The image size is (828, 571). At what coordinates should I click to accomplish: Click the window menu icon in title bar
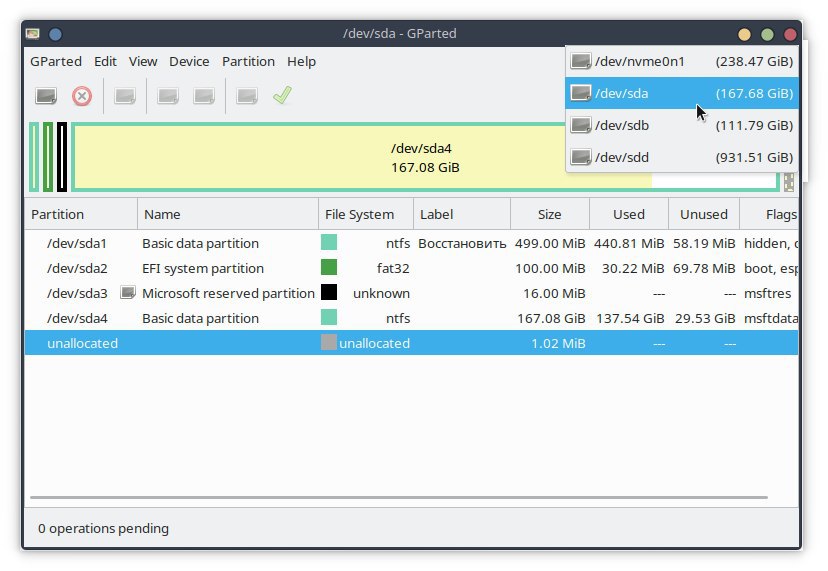coord(33,34)
